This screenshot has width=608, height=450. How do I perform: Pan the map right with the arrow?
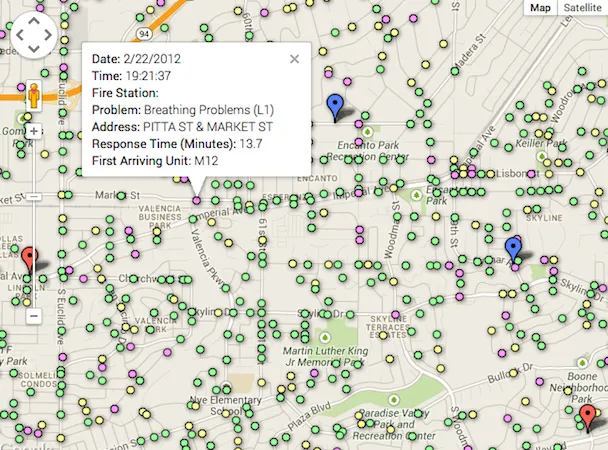click(48, 35)
